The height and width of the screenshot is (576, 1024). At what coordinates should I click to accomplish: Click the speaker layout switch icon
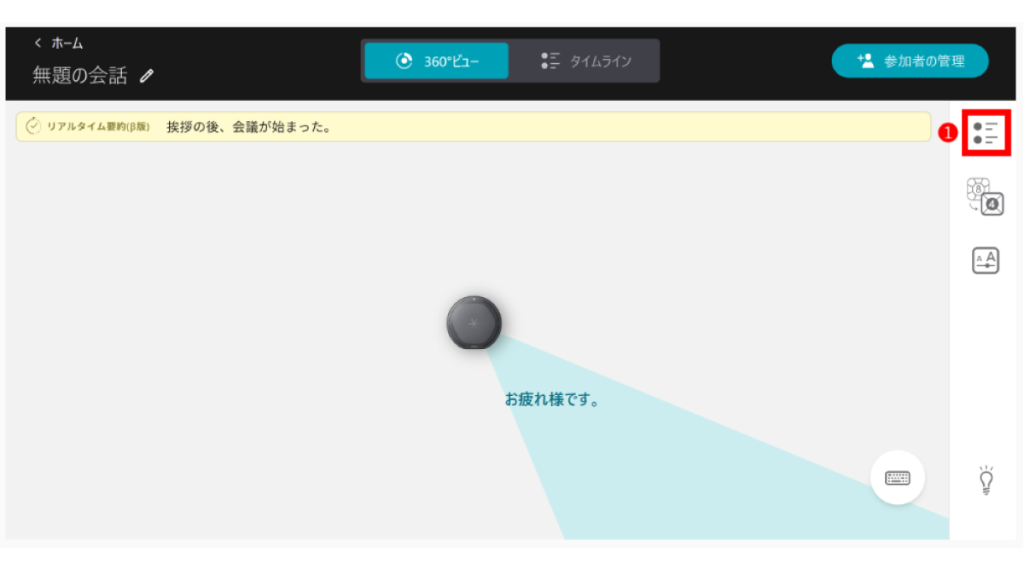[x=985, y=196]
